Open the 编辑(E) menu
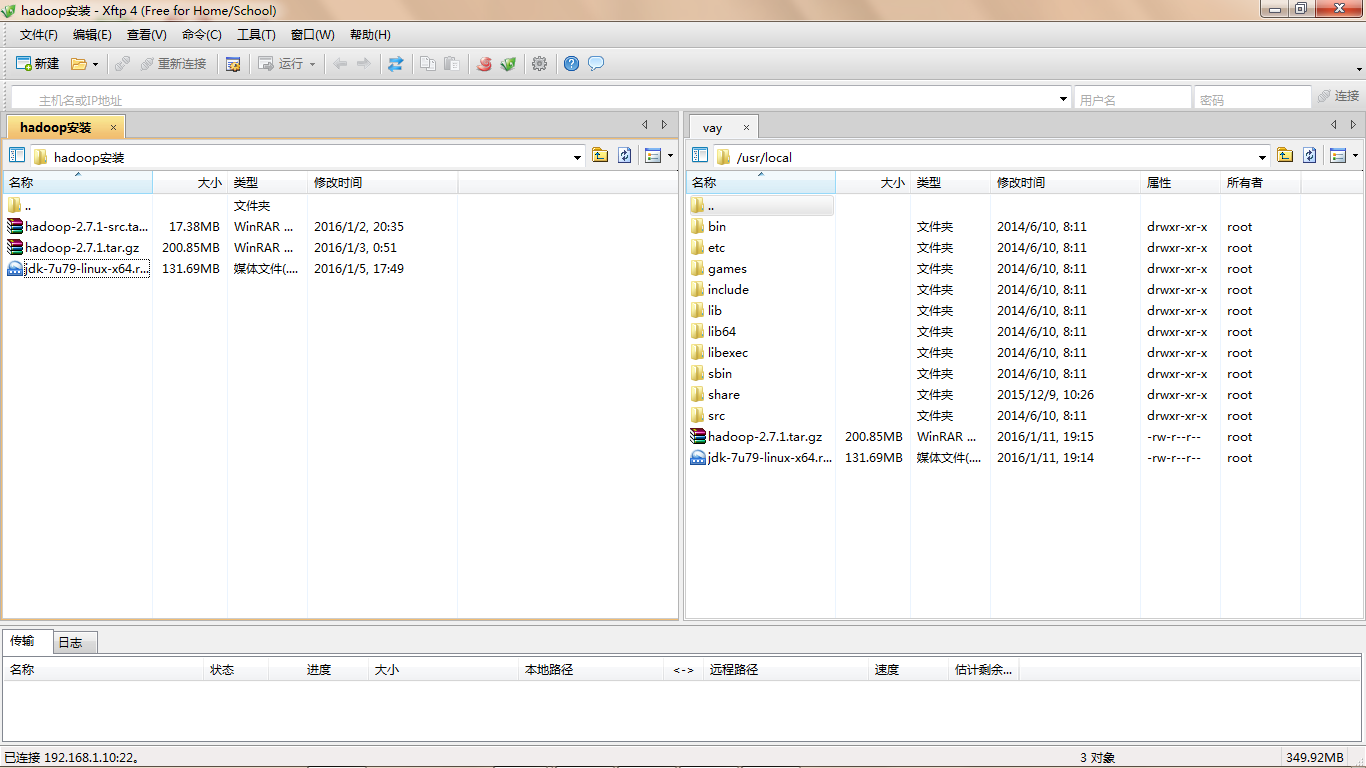This screenshot has height=768, width=1366. coord(92,34)
